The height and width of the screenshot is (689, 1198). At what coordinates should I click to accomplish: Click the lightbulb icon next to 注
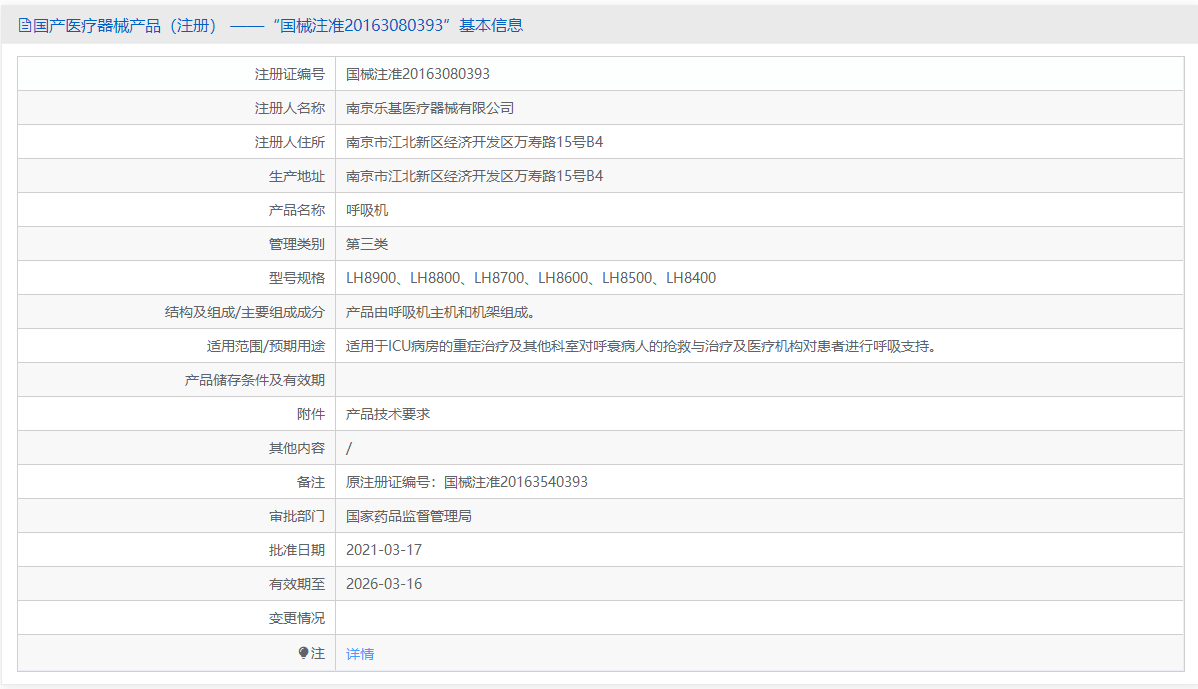pos(303,653)
